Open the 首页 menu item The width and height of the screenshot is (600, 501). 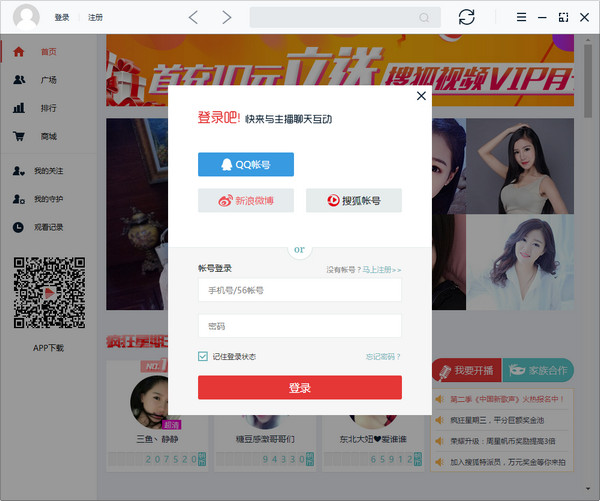tap(49, 52)
